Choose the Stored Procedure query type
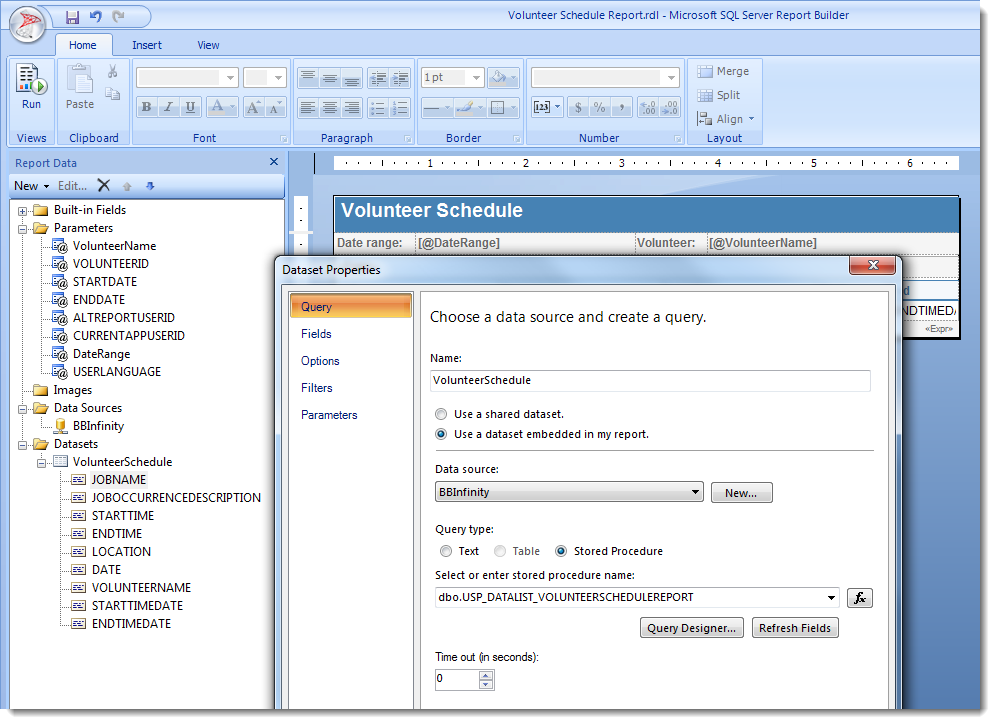 click(x=561, y=551)
